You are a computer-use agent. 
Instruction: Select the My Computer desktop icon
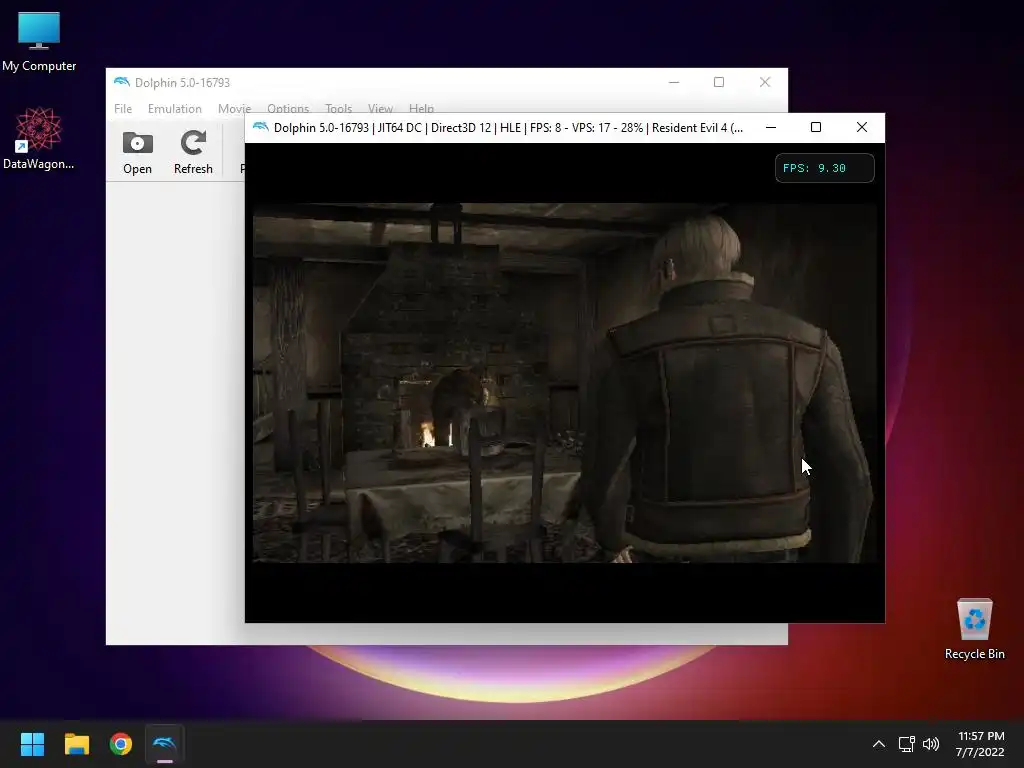tap(39, 42)
